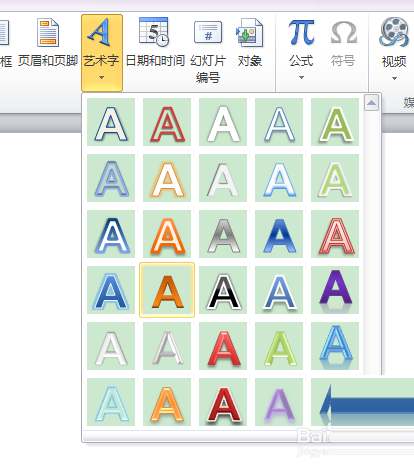Choose blue fill light-blue outline WordArt

pos(111,290)
